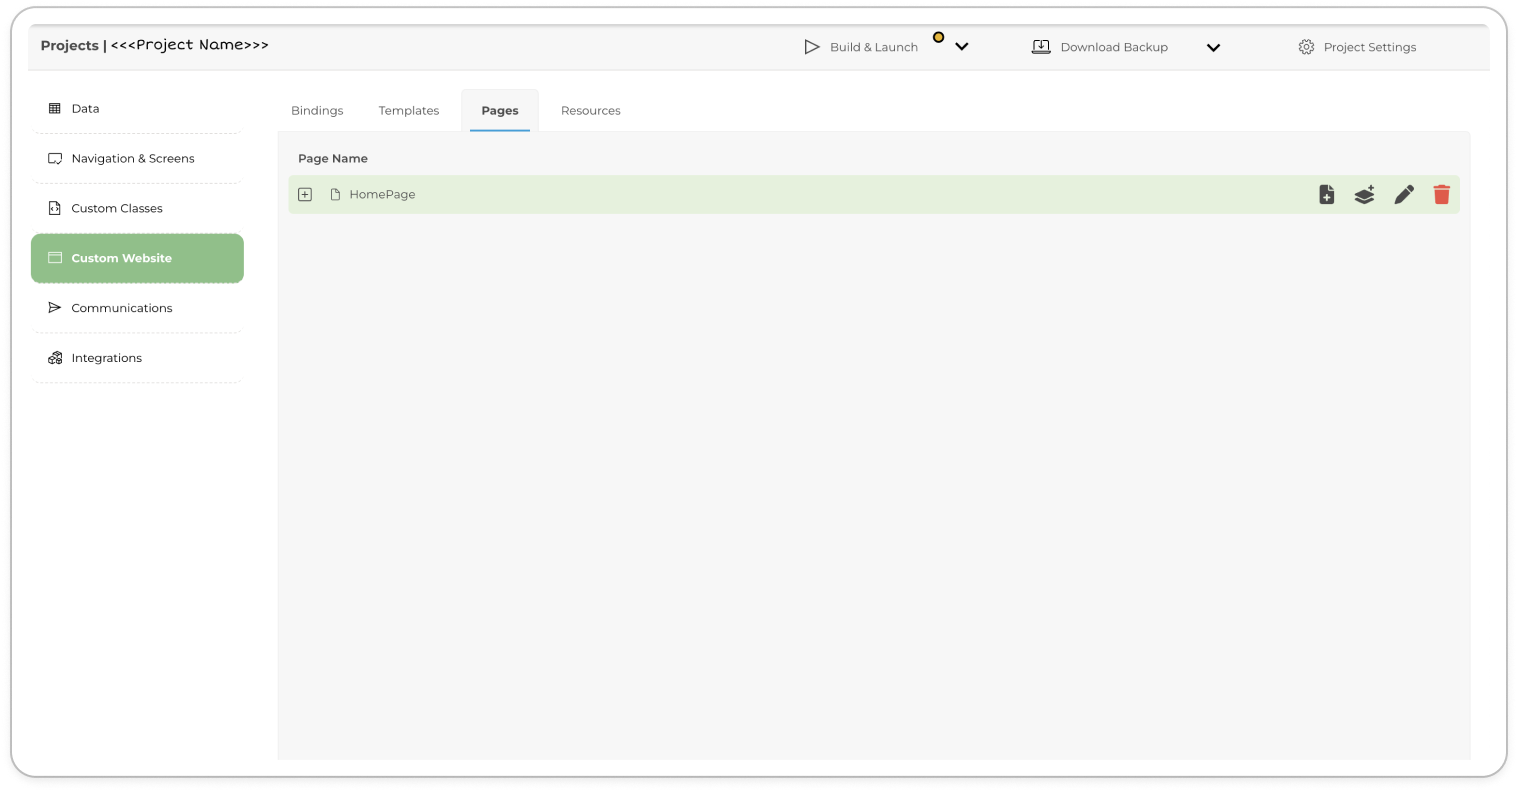1518x792 pixels.
Task: Click the HomePage file icon
Action: (336, 195)
